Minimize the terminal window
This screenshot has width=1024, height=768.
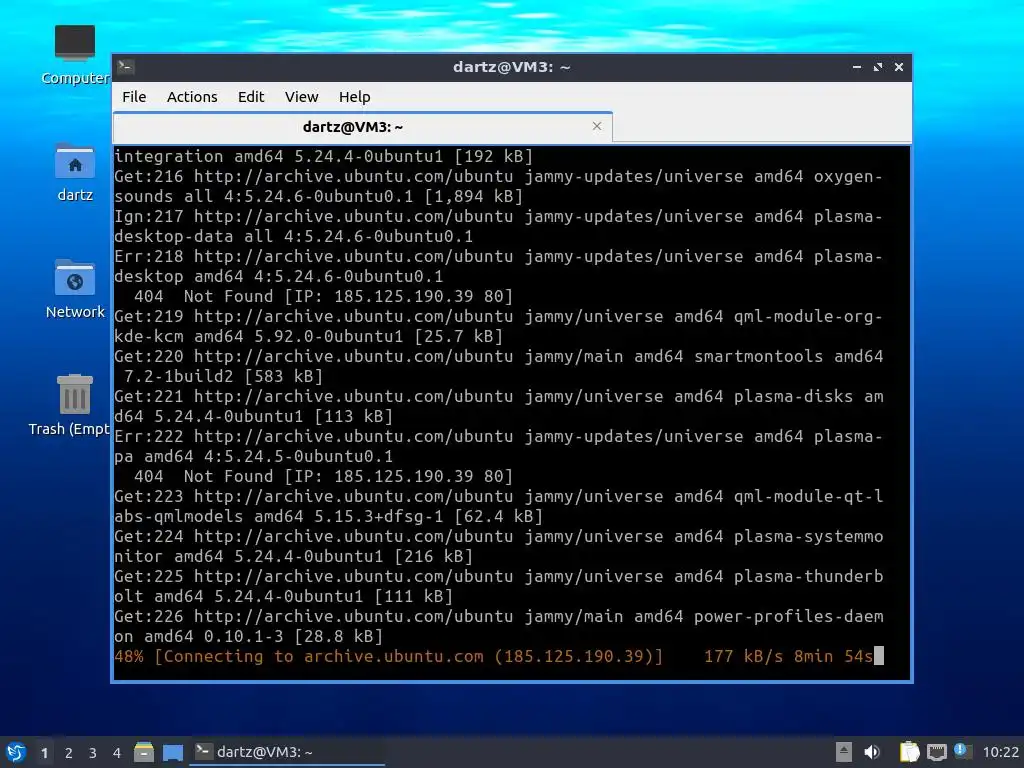click(x=857, y=67)
